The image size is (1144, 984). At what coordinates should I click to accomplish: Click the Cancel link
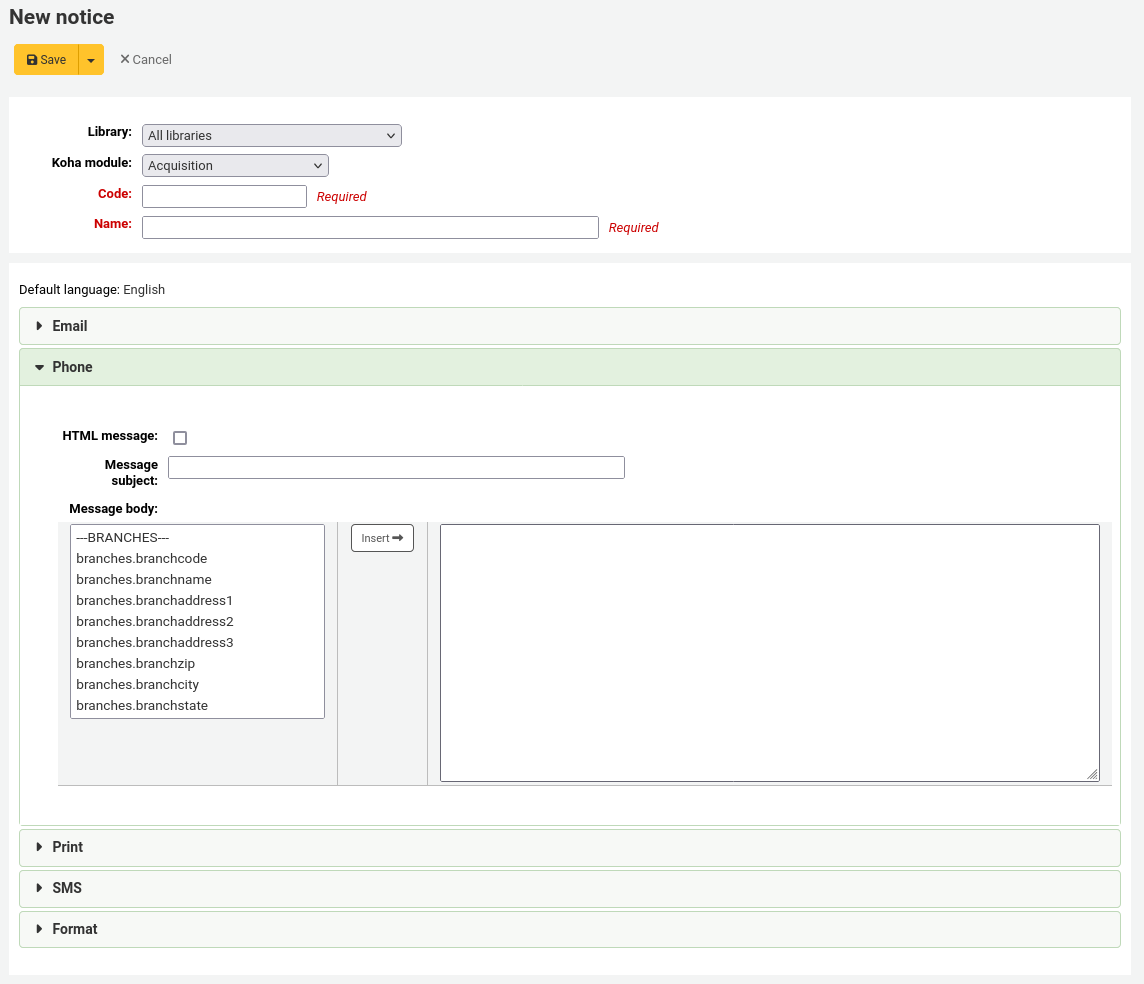(x=151, y=59)
